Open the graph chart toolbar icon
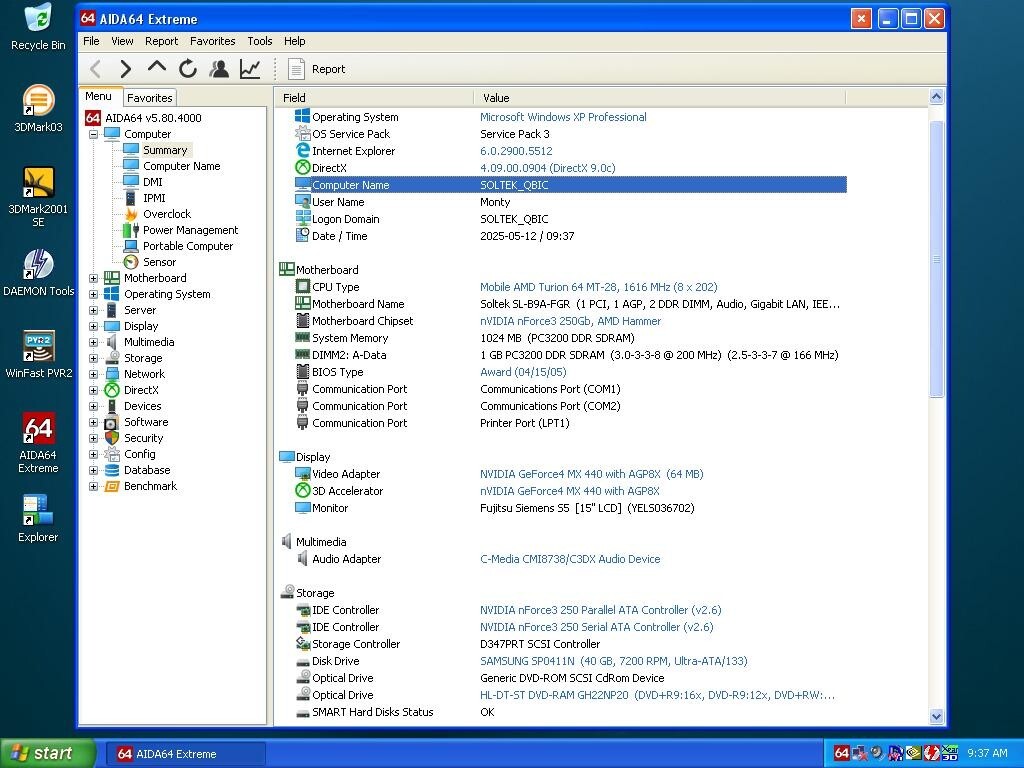1024x768 pixels. 250,69
